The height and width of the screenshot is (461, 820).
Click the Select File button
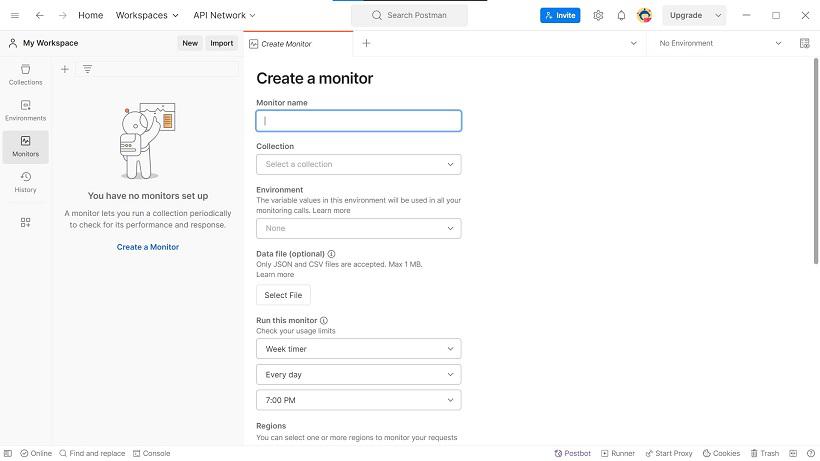click(283, 295)
